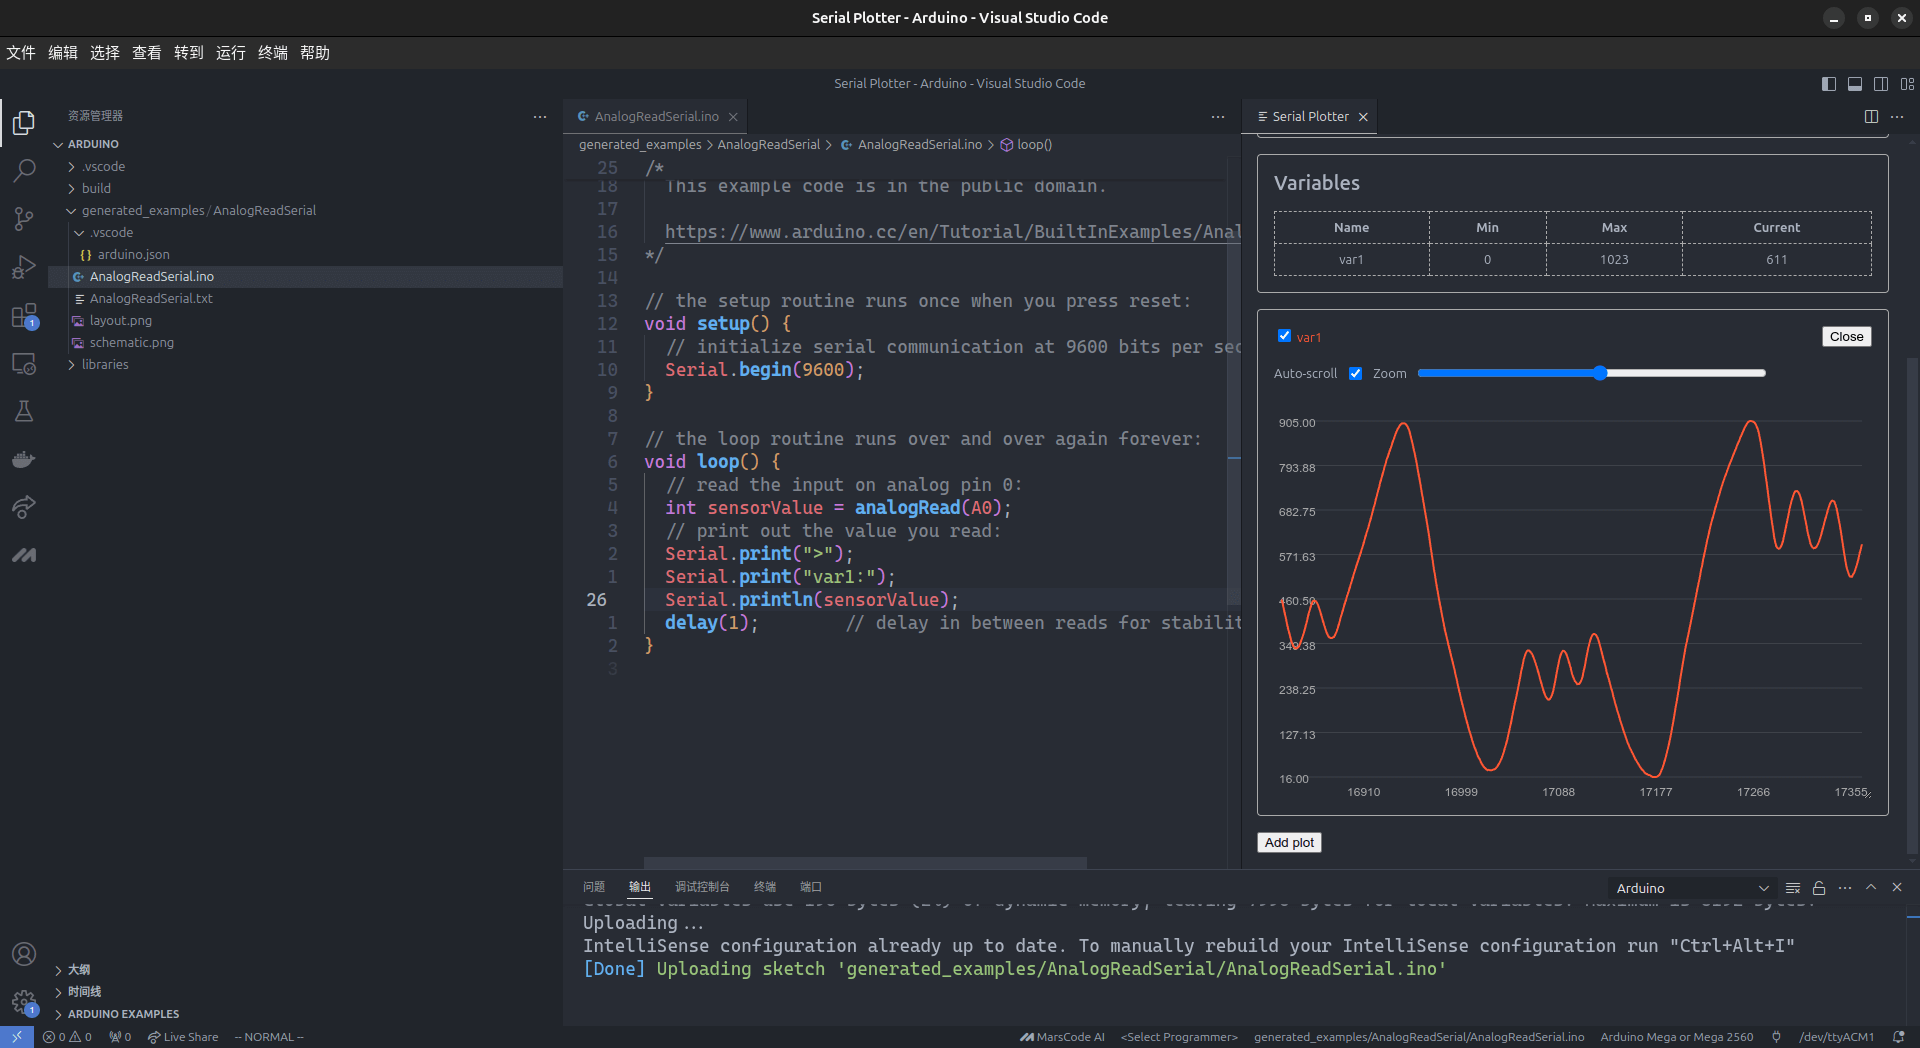Clear output panel icon

coord(1793,888)
